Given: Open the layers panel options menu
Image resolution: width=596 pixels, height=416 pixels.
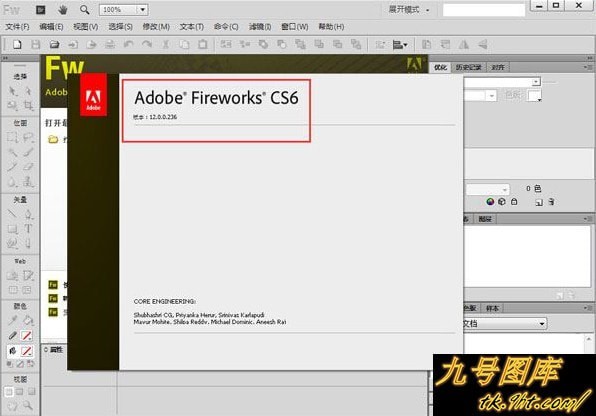Looking at the screenshot, I should [x=588, y=219].
